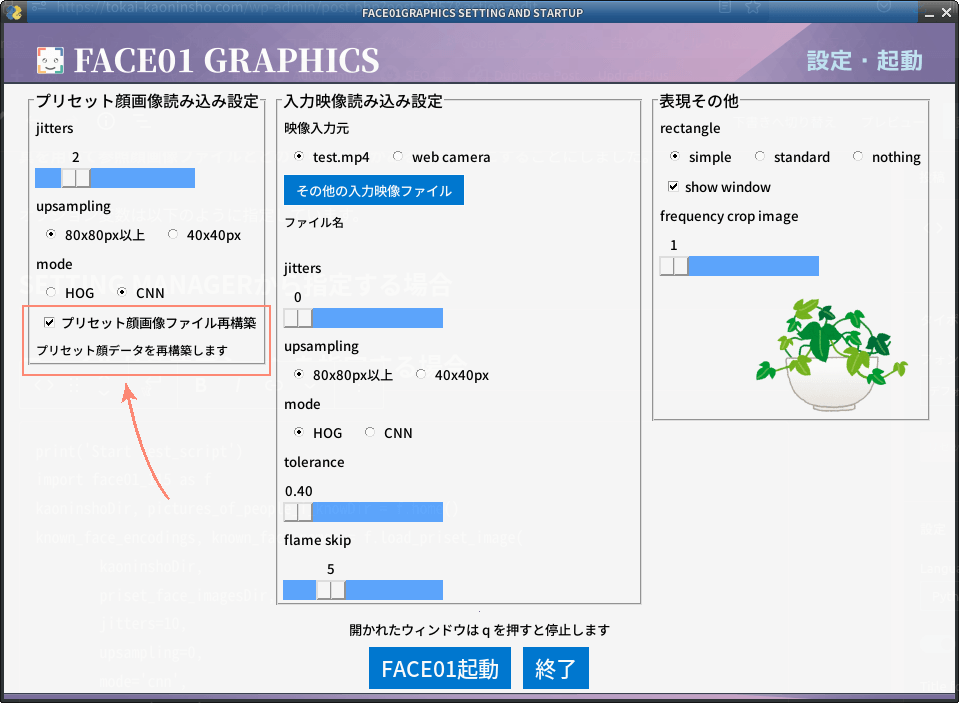The height and width of the screenshot is (703, 959).
Task: Click the 映像入力元 label
Action: coord(317,128)
